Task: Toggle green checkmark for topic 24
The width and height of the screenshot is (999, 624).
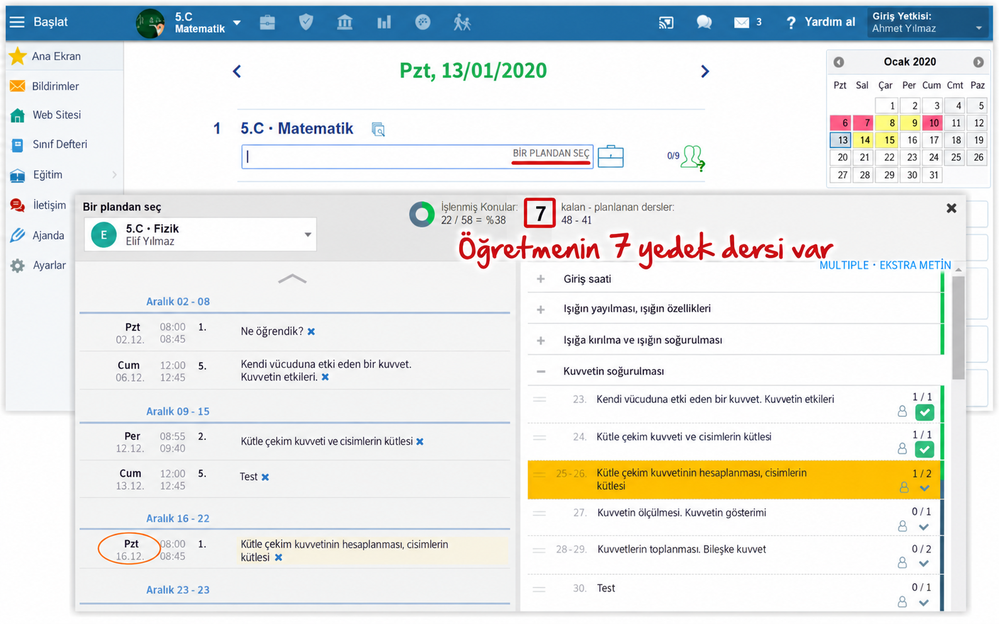Action: (x=924, y=449)
